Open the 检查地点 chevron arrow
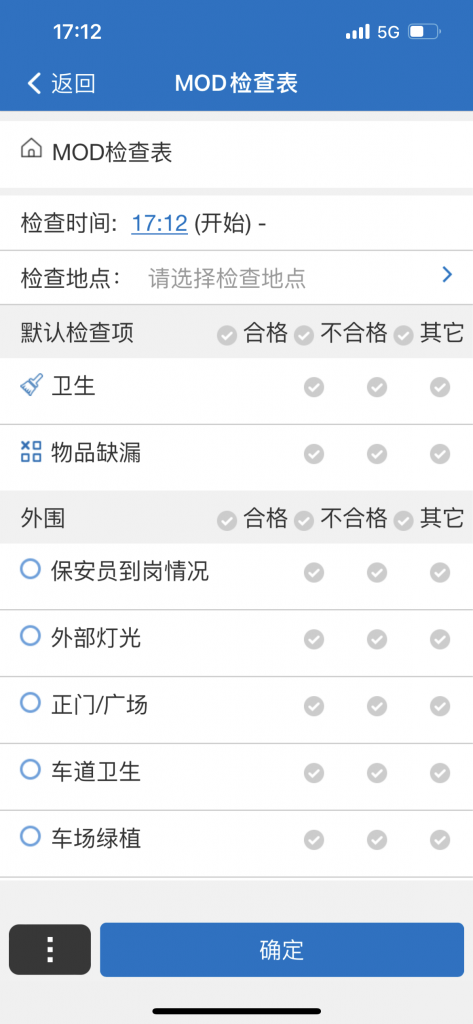 (x=448, y=275)
